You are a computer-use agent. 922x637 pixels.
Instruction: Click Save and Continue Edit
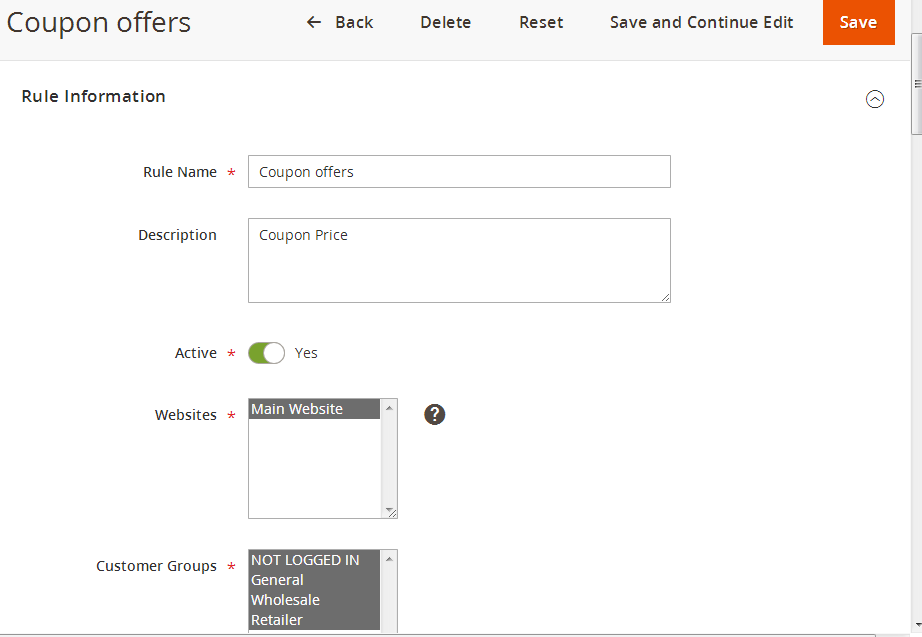(x=701, y=22)
